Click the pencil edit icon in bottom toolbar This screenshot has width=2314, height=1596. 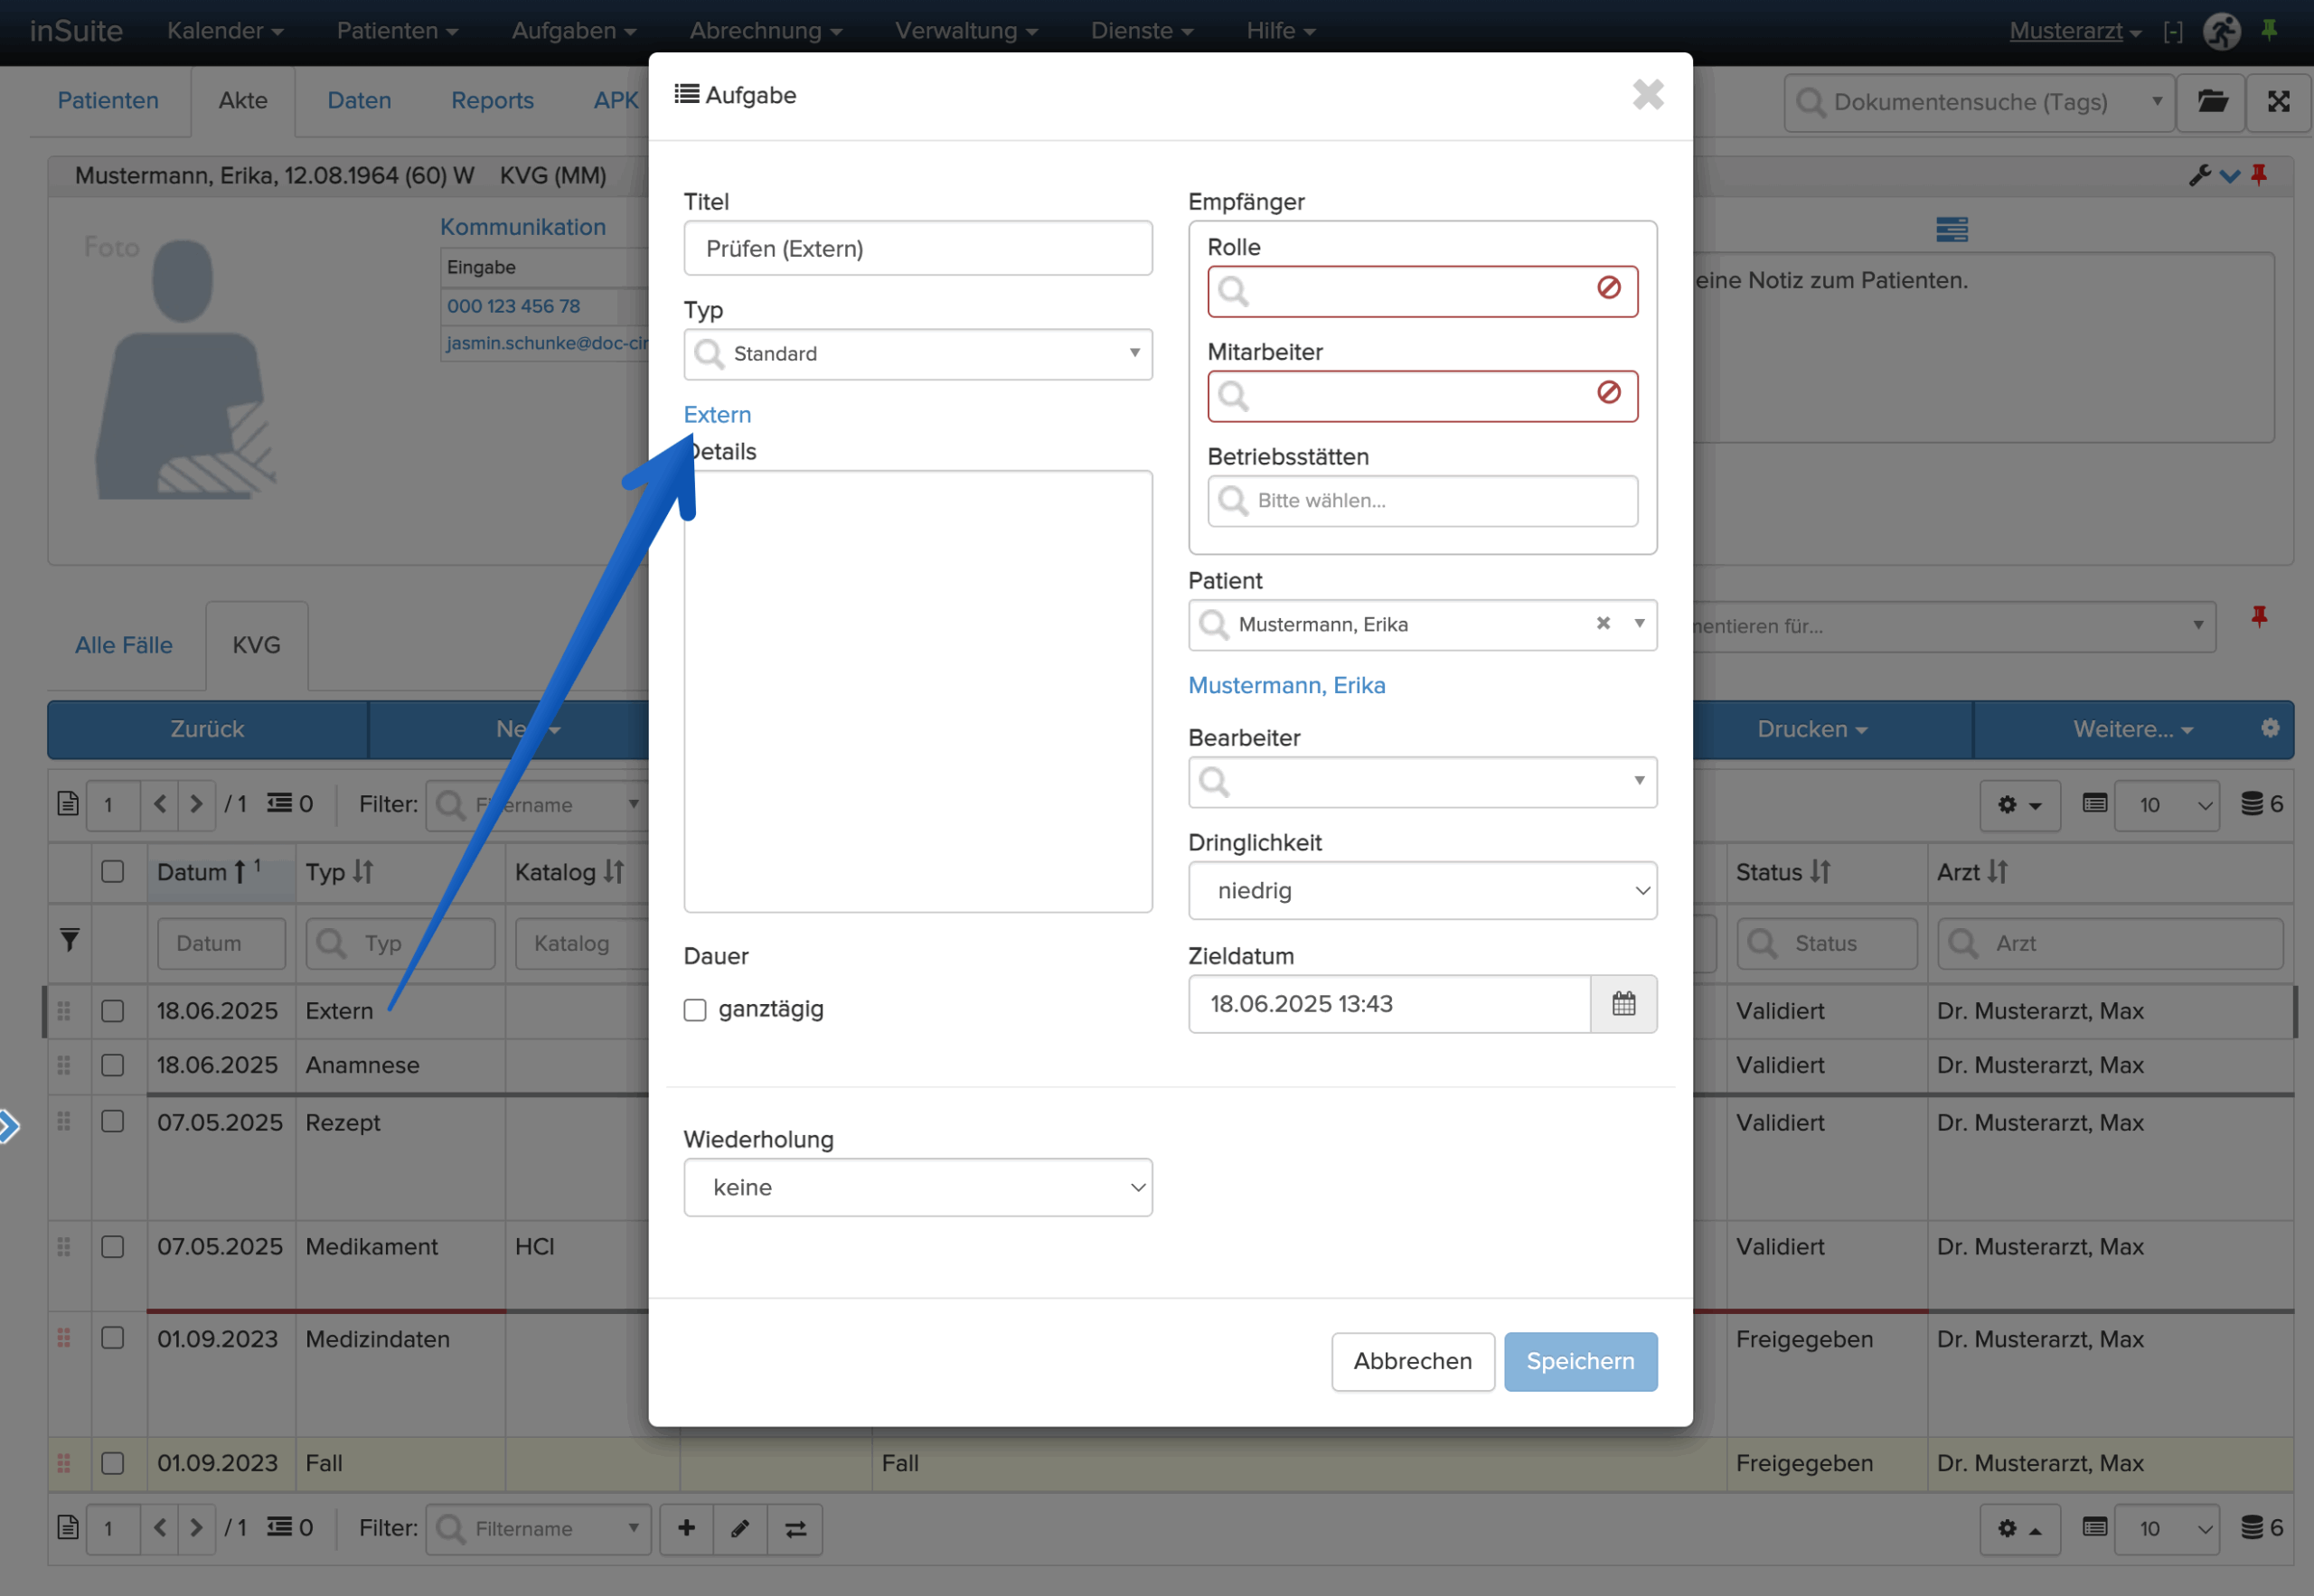point(740,1528)
